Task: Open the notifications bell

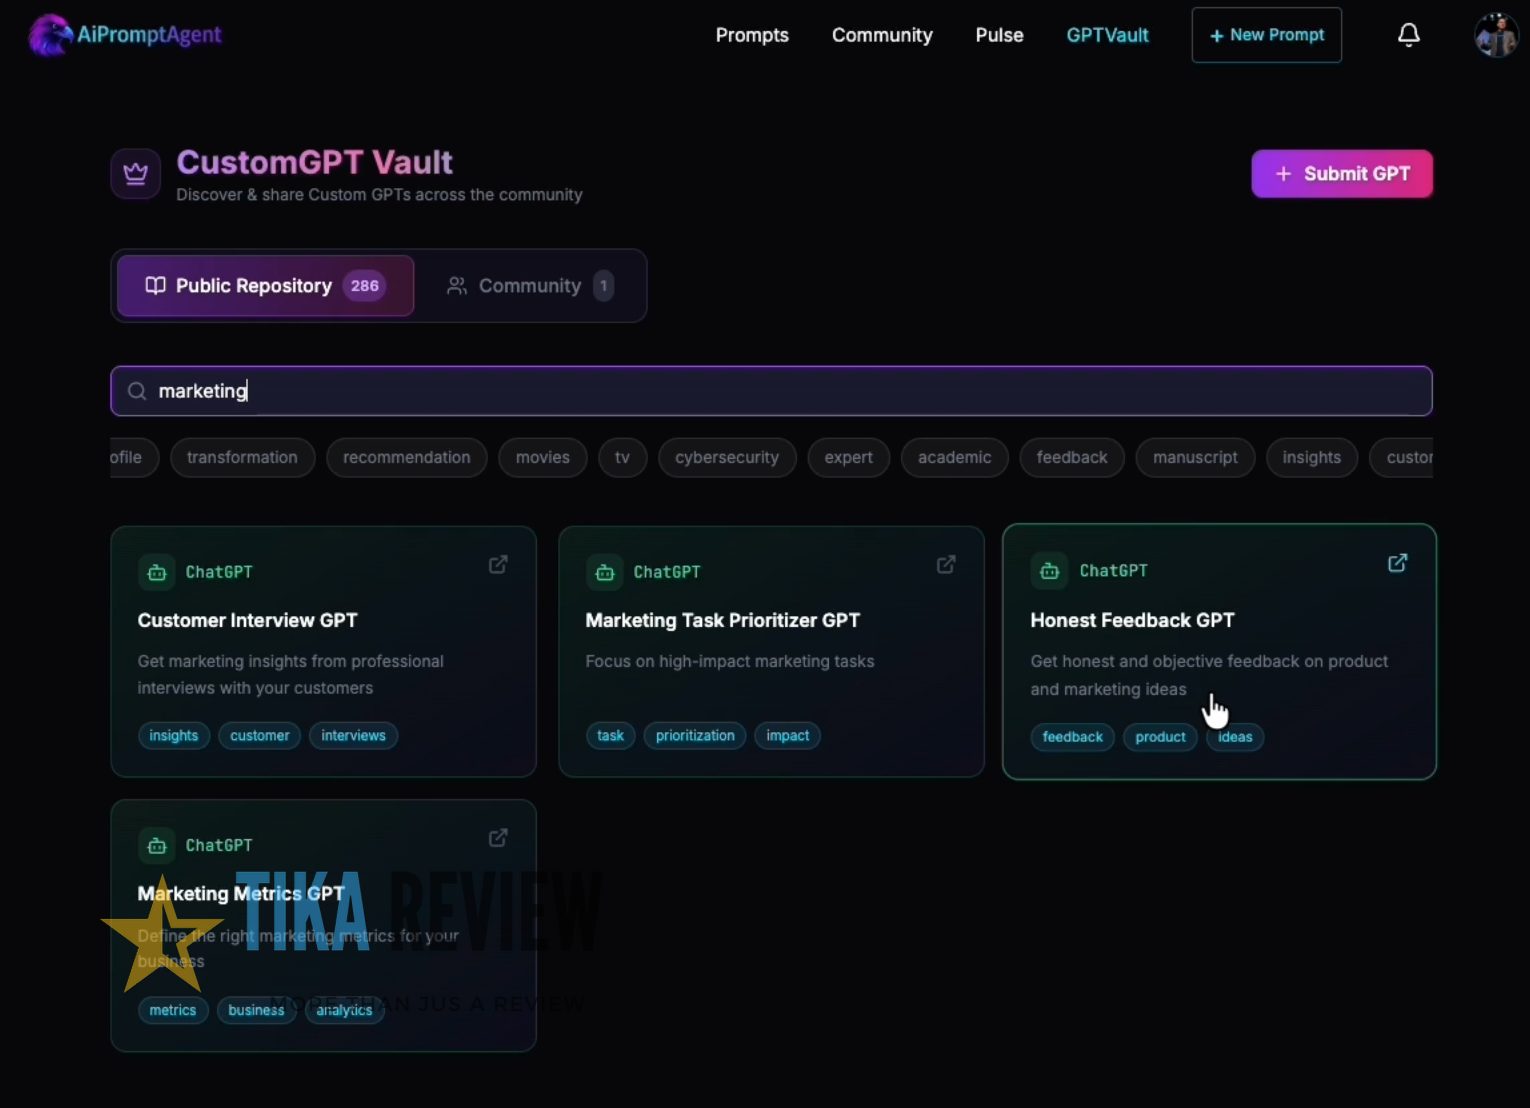Action: pos(1408,35)
